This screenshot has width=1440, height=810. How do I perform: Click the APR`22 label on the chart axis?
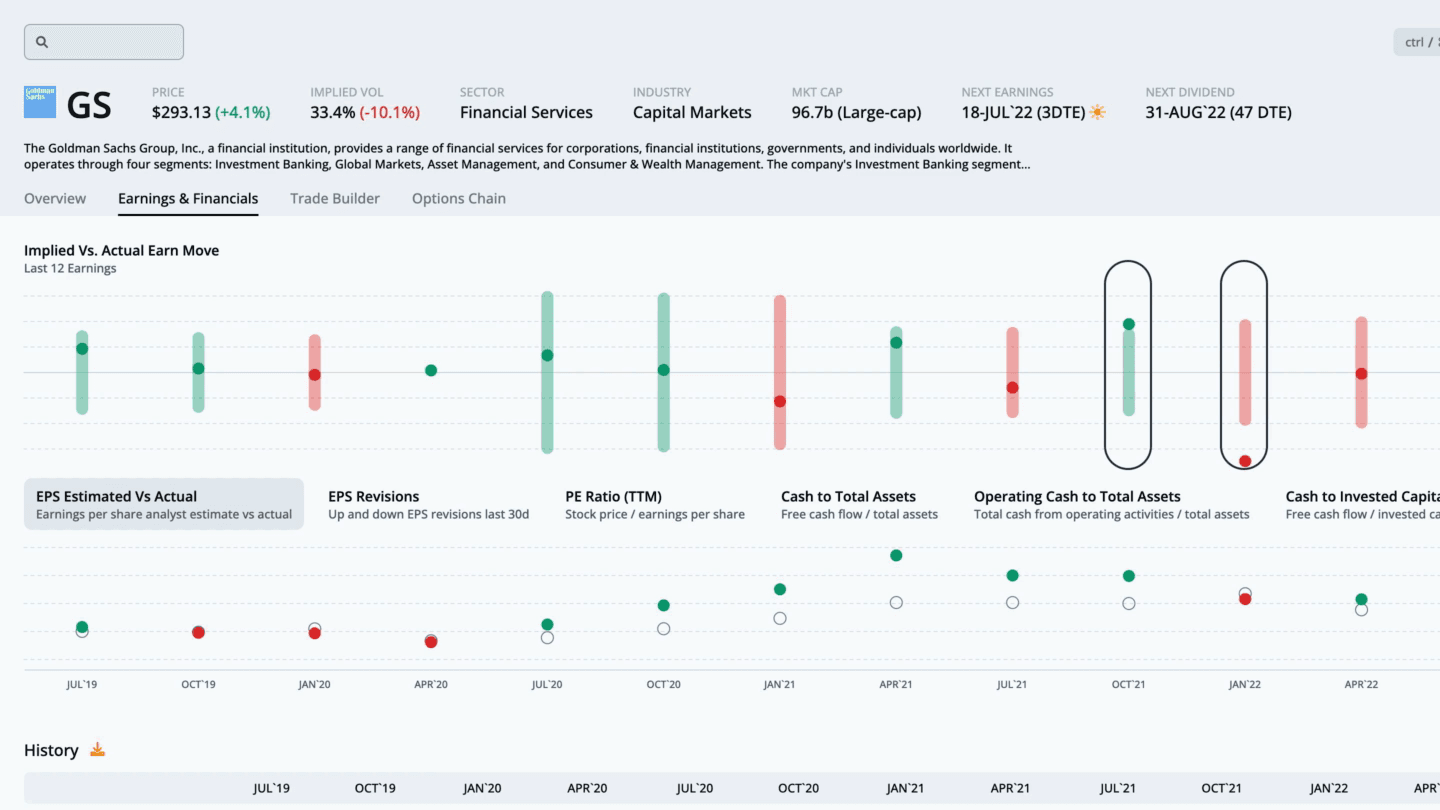click(x=1361, y=685)
